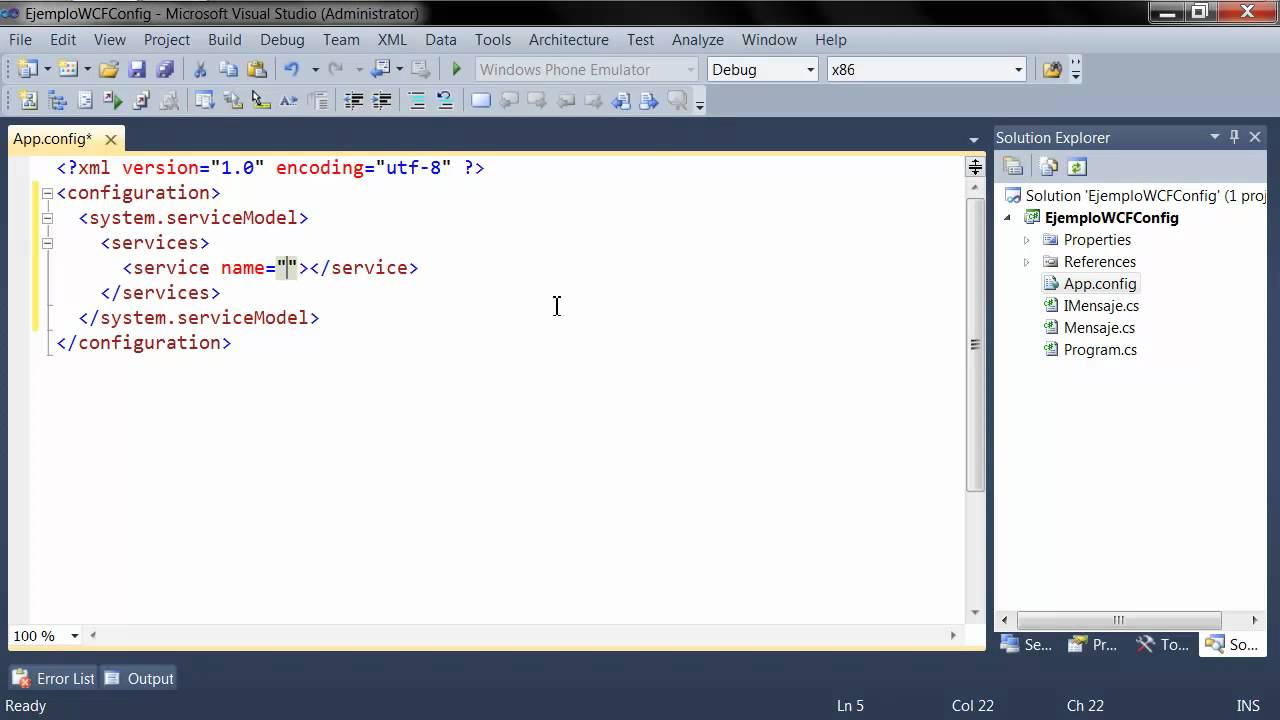1280x720 pixels.
Task: Click the Save All icon
Action: [165, 69]
